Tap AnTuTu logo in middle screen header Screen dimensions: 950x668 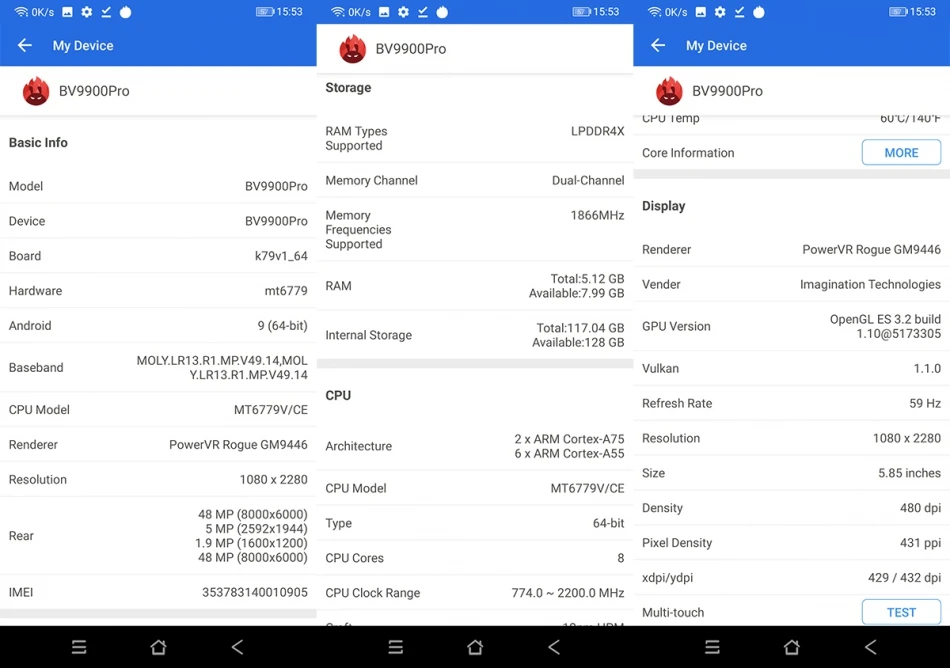coord(353,49)
